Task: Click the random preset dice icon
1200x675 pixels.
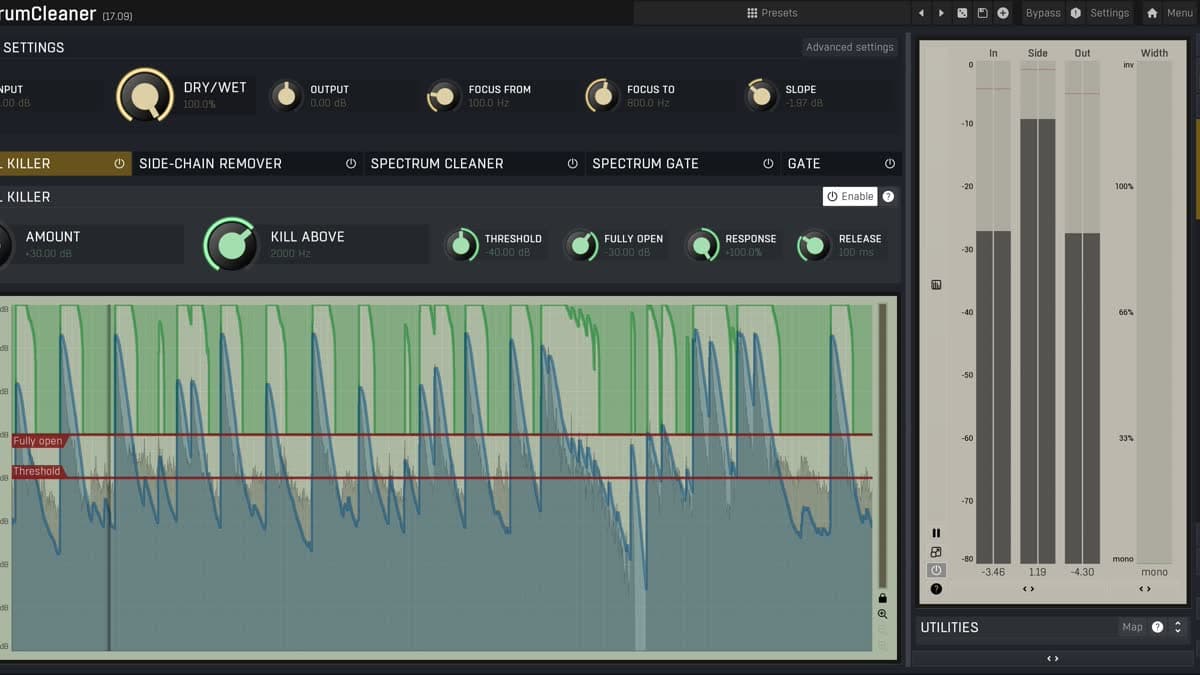Action: click(962, 13)
